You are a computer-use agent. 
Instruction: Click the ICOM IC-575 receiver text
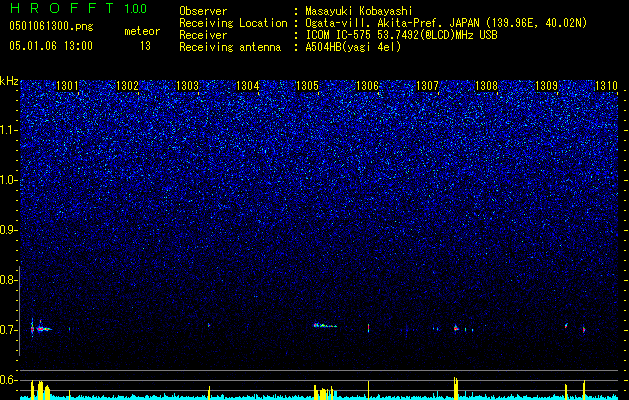pyautogui.click(x=401, y=35)
